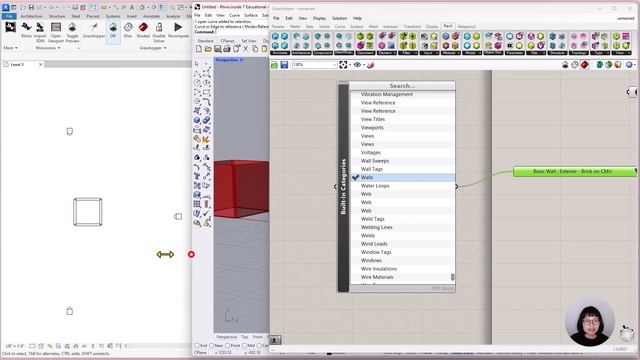The width and height of the screenshot is (640, 360).
Task: Select Viewports in category list
Action: pos(402,127)
